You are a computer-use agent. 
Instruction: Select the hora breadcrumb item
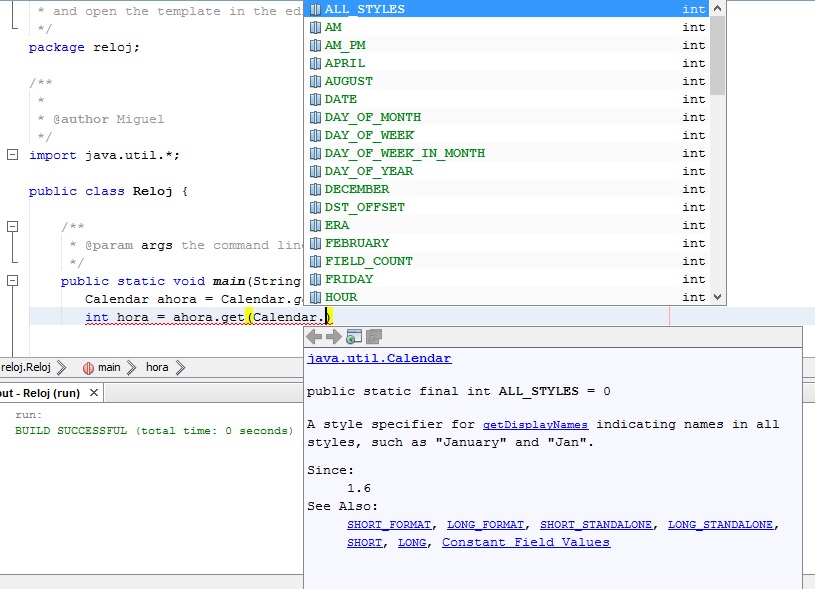click(157, 367)
